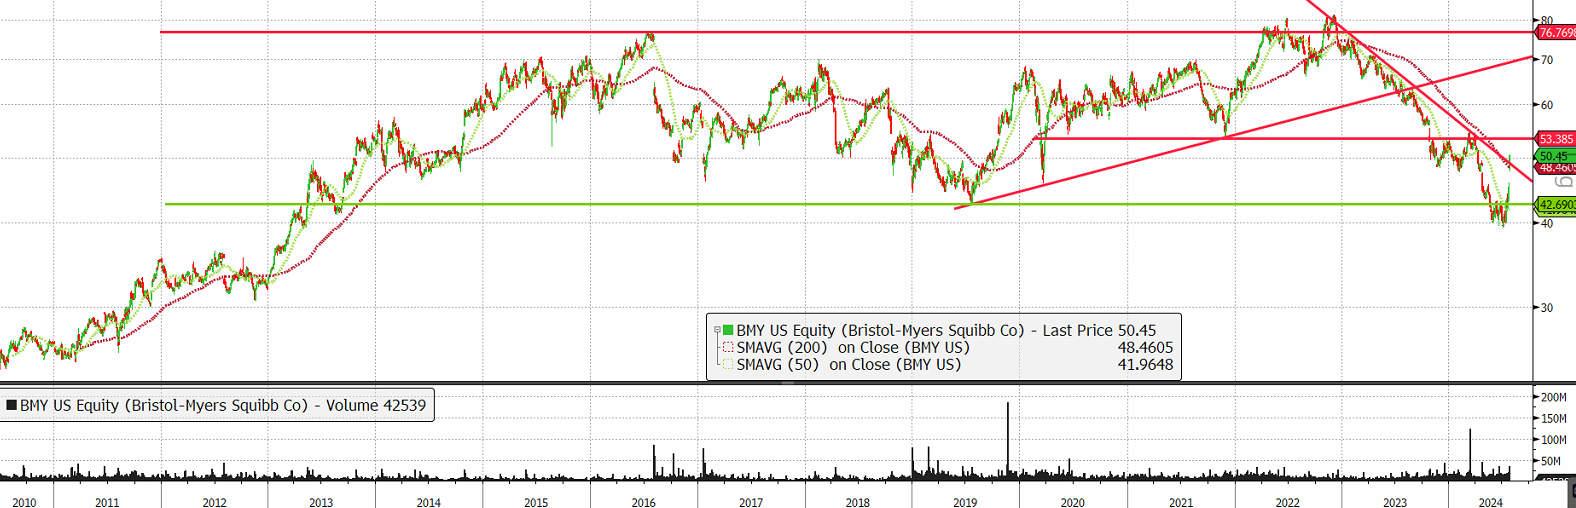Click the 50M volume axis label
The width and height of the screenshot is (1576, 508).
pos(1550,461)
